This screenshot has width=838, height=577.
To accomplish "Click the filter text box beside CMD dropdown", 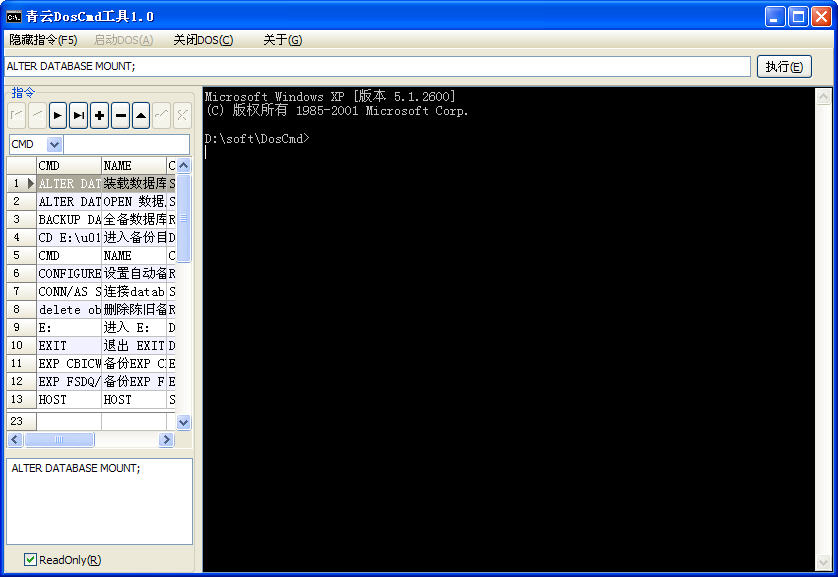I will (126, 144).
